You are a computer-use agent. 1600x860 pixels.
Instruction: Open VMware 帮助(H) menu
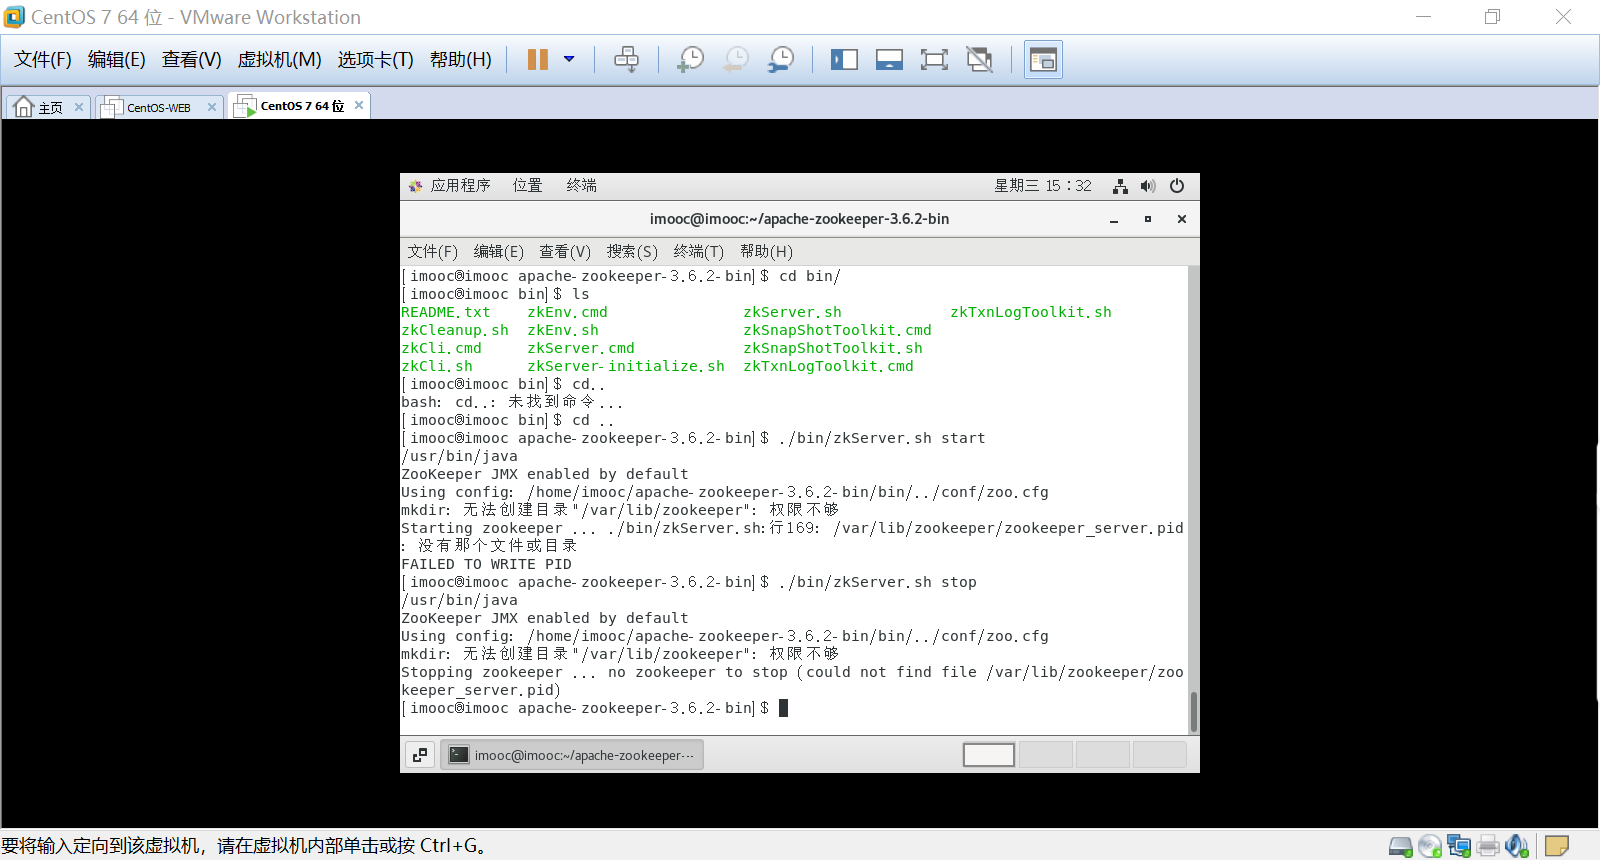click(x=461, y=60)
